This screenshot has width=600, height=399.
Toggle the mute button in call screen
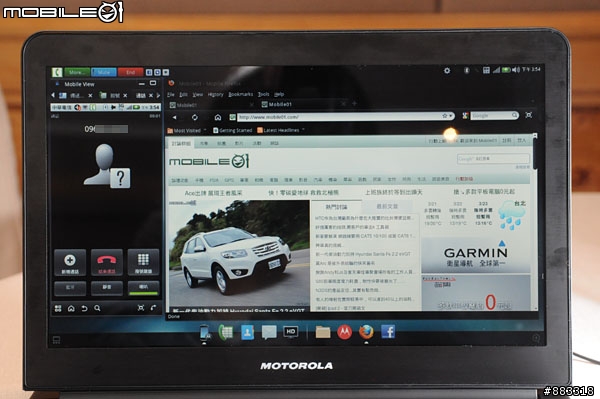tap(107, 288)
